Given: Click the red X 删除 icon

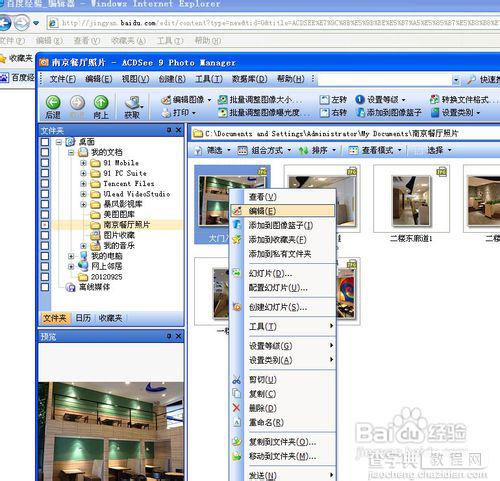Looking at the screenshot, I should click(236, 408).
